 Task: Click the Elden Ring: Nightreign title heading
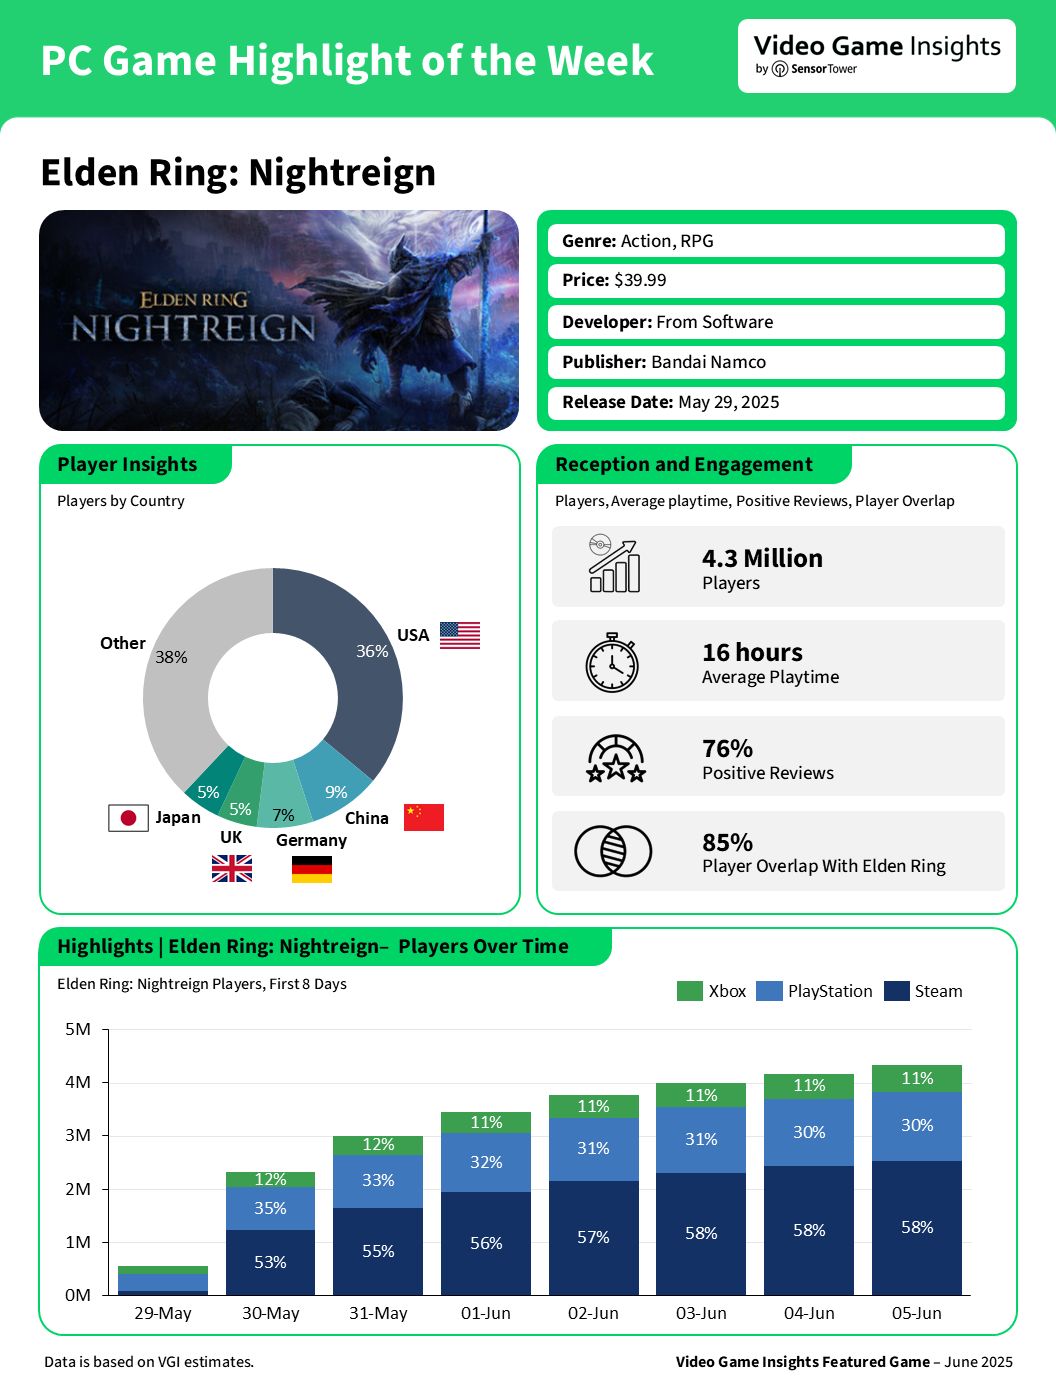click(238, 173)
